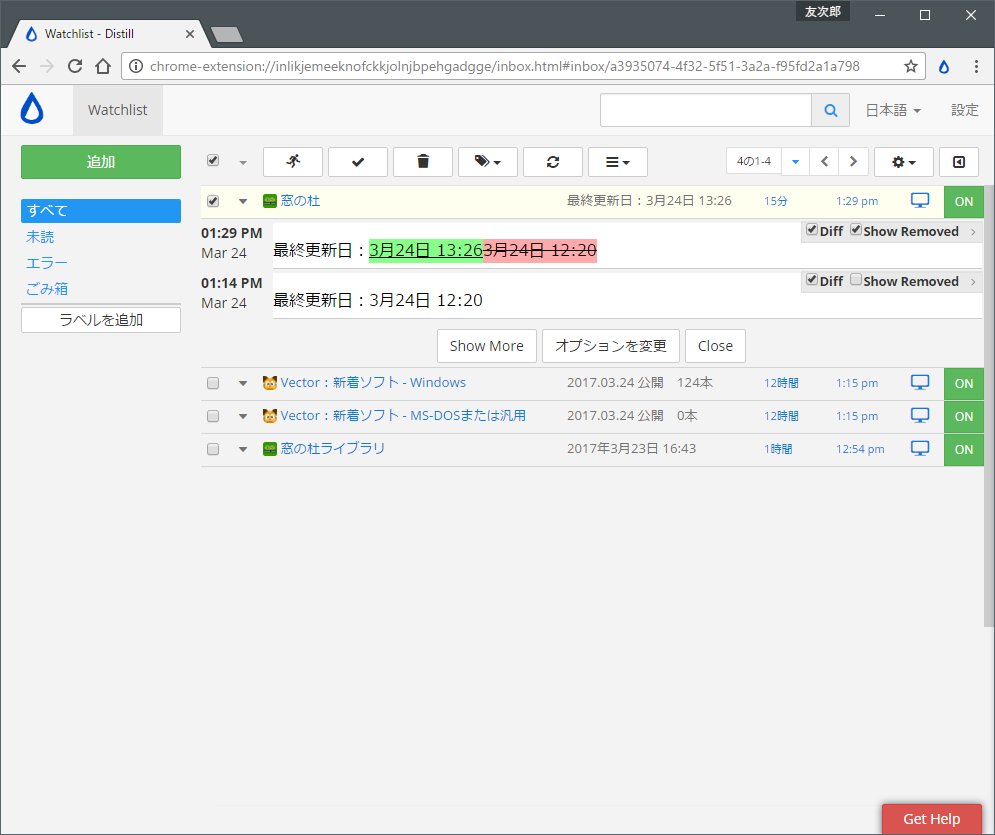Check the 窓の杜ライブラリ row checkbox
995x835 pixels.
(213, 449)
